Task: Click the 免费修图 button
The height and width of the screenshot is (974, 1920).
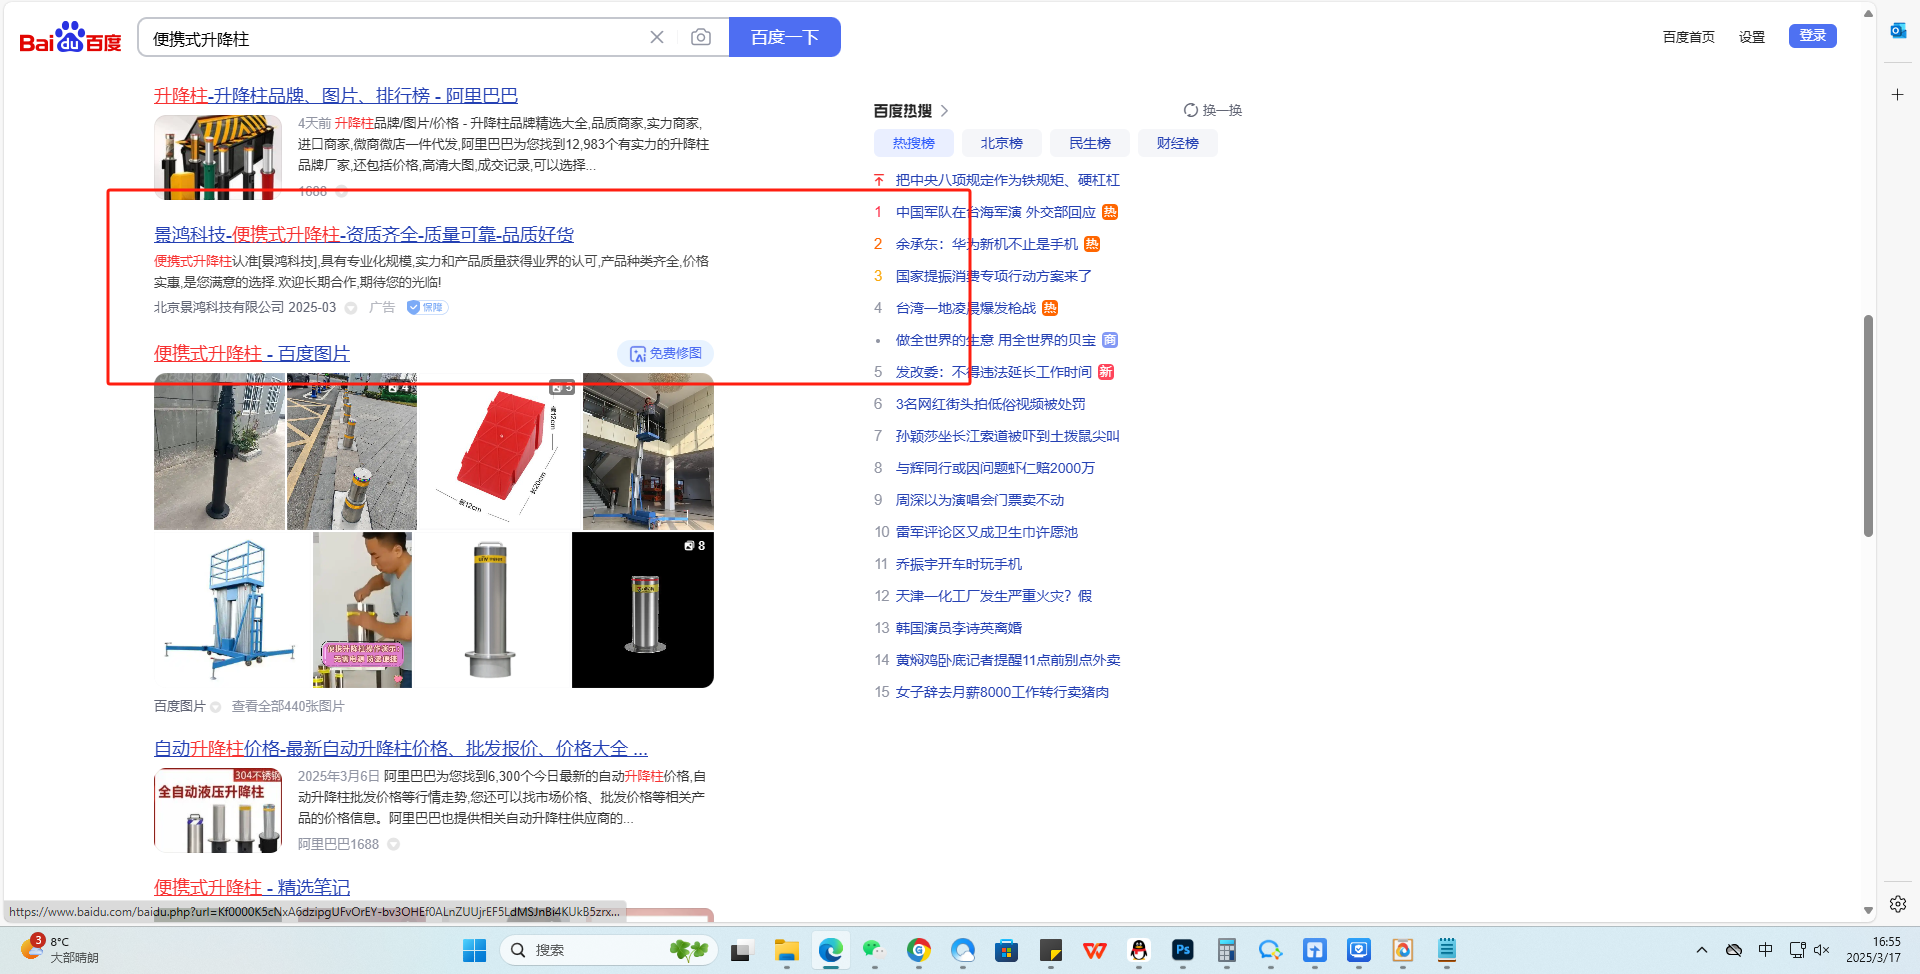Action: point(665,353)
